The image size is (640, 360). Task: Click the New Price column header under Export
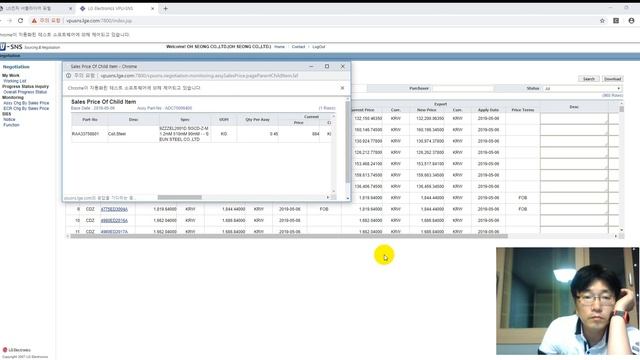426,110
